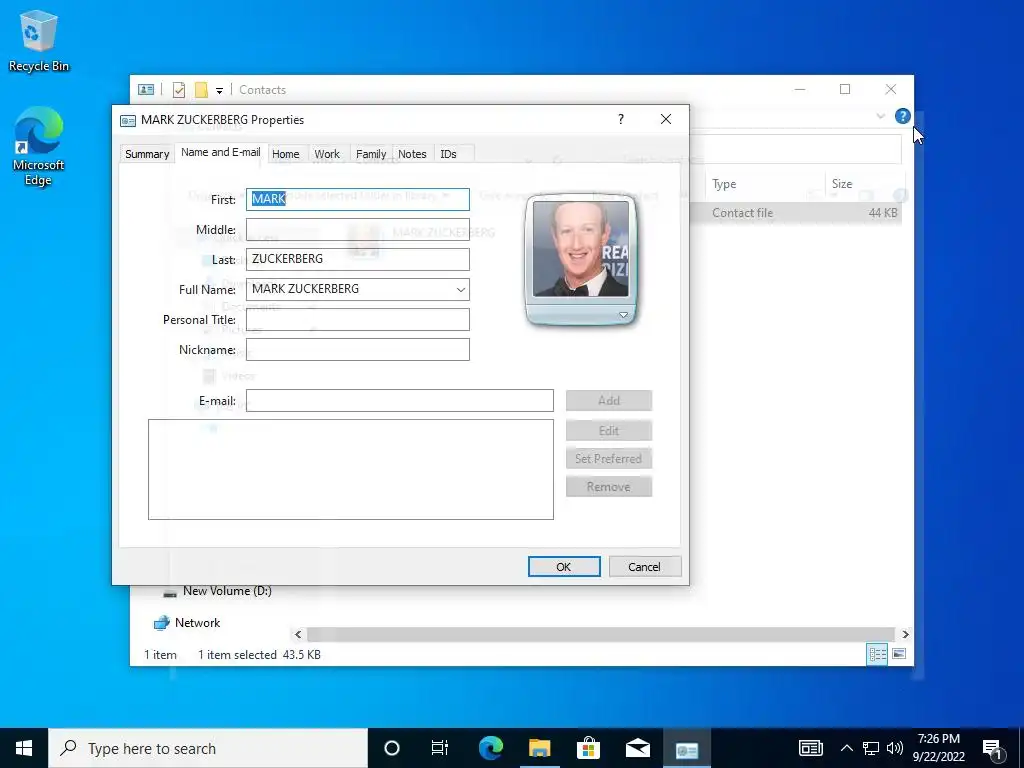
Task: Switch to the IDs tab
Action: (x=448, y=154)
